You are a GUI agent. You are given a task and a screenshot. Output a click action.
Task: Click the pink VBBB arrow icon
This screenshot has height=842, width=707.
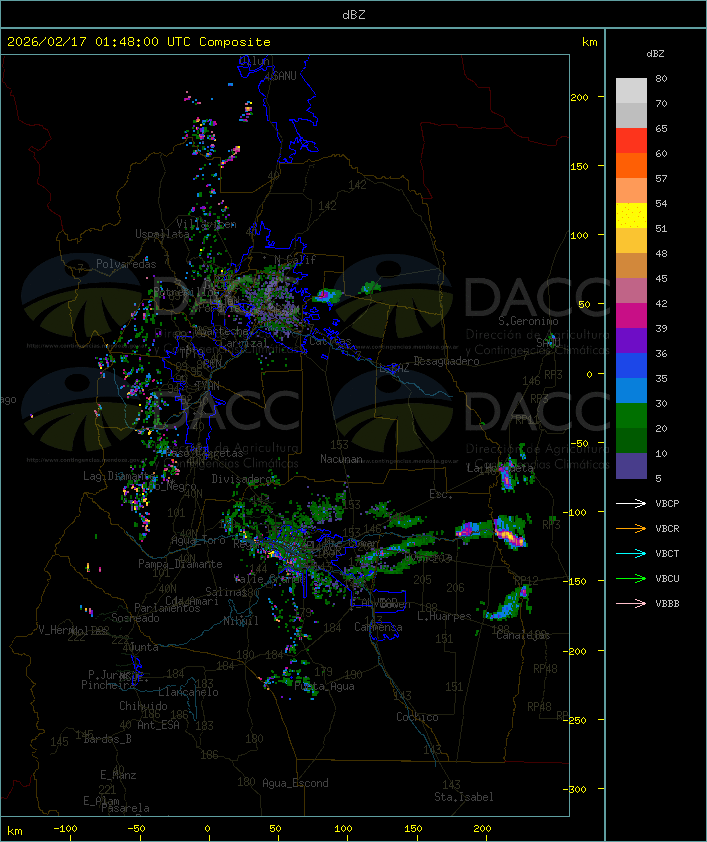pos(631,604)
